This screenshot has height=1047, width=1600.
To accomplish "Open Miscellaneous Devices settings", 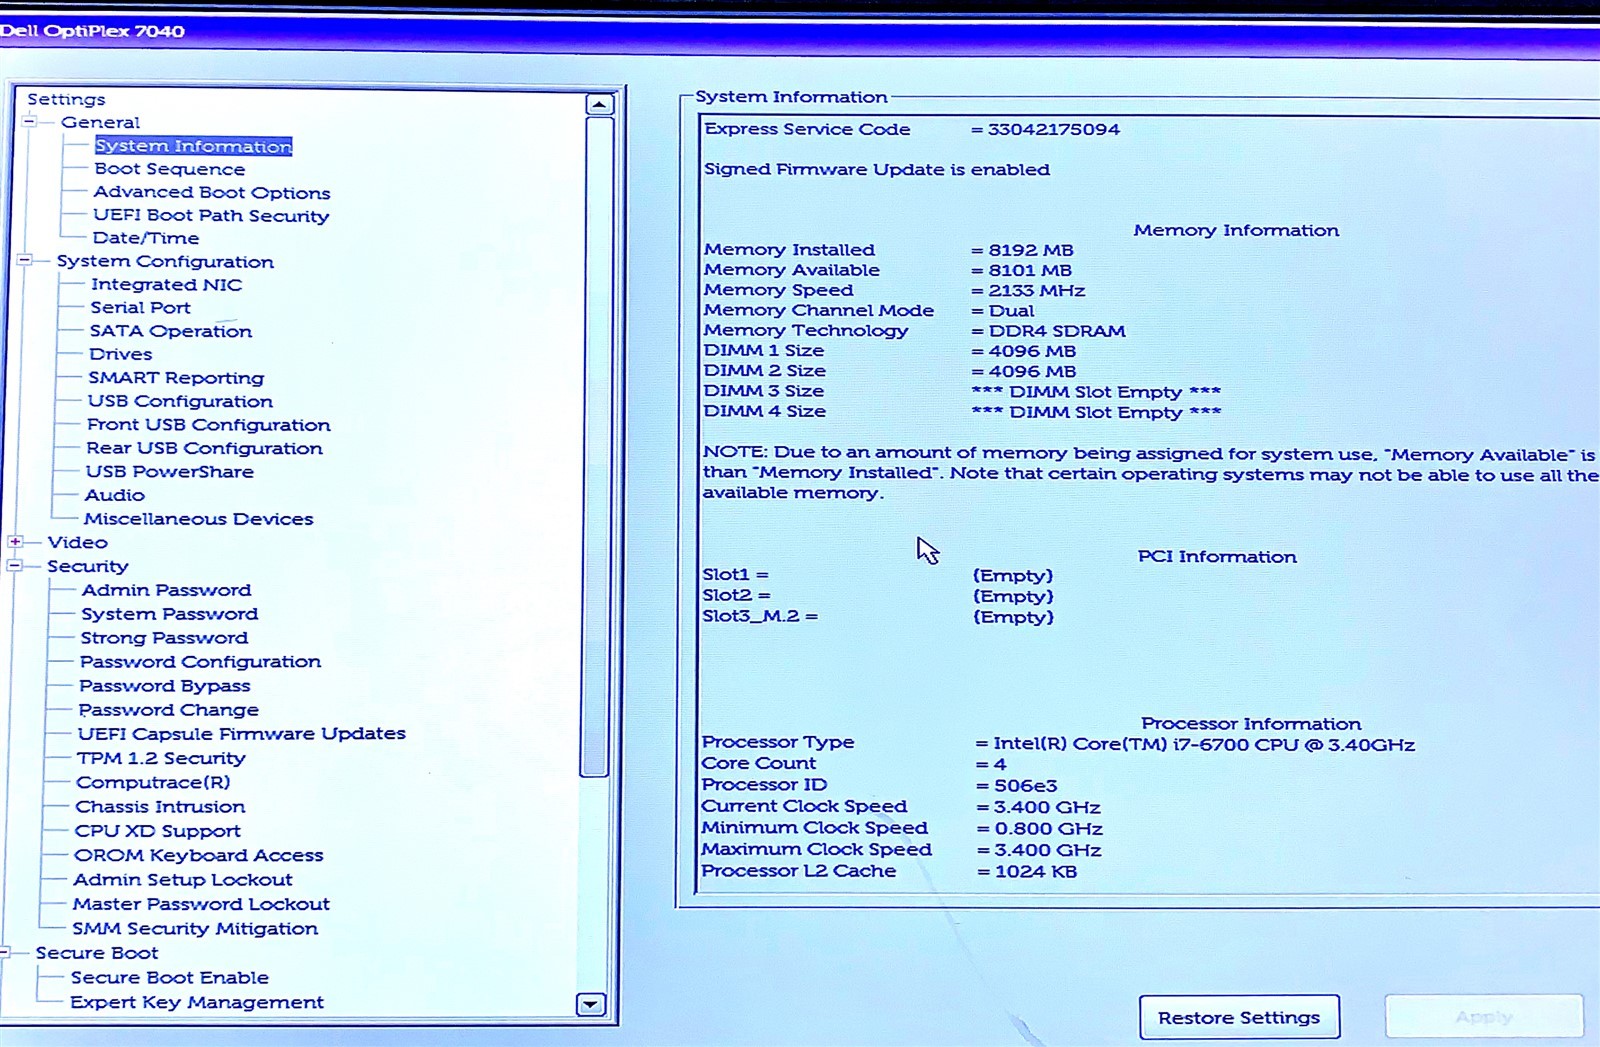I will 199,519.
